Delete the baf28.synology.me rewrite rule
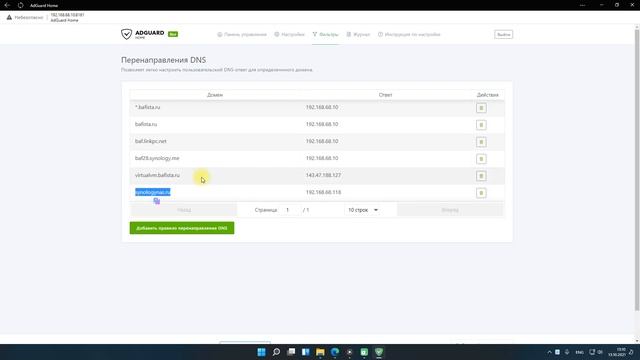This screenshot has height=360, width=640. [481, 159]
